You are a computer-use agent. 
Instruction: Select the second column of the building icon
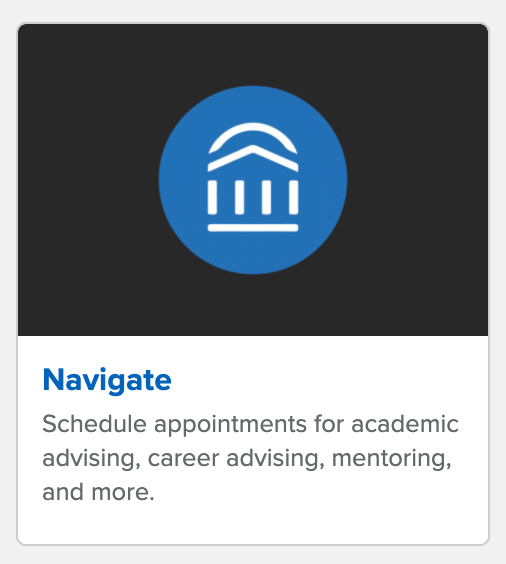click(240, 197)
